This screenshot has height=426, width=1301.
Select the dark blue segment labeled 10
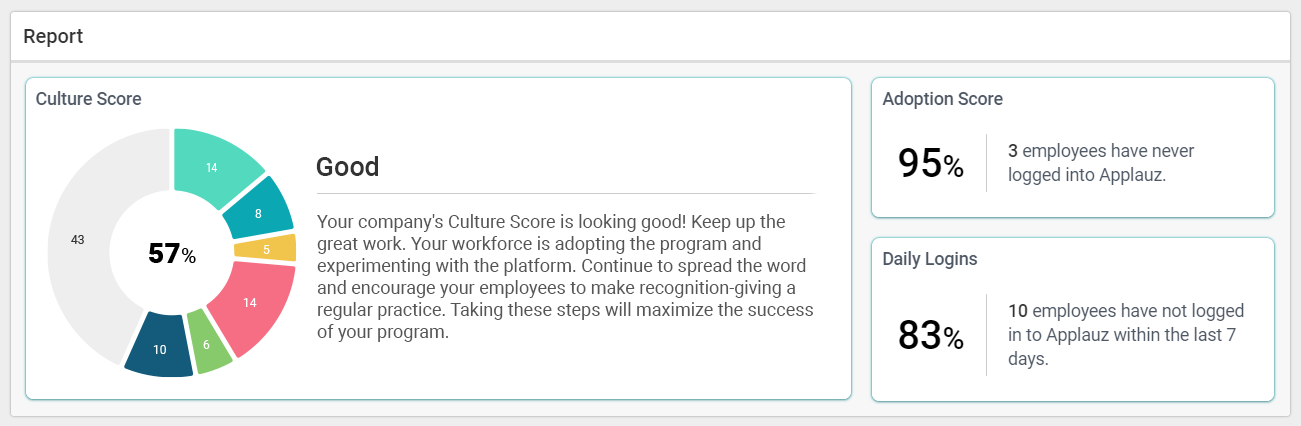click(160, 349)
